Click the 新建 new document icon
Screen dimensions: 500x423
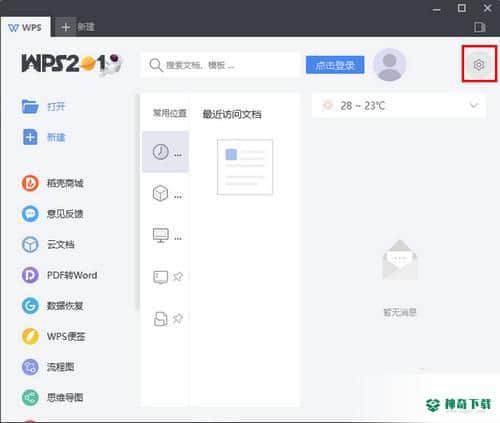pos(30,137)
